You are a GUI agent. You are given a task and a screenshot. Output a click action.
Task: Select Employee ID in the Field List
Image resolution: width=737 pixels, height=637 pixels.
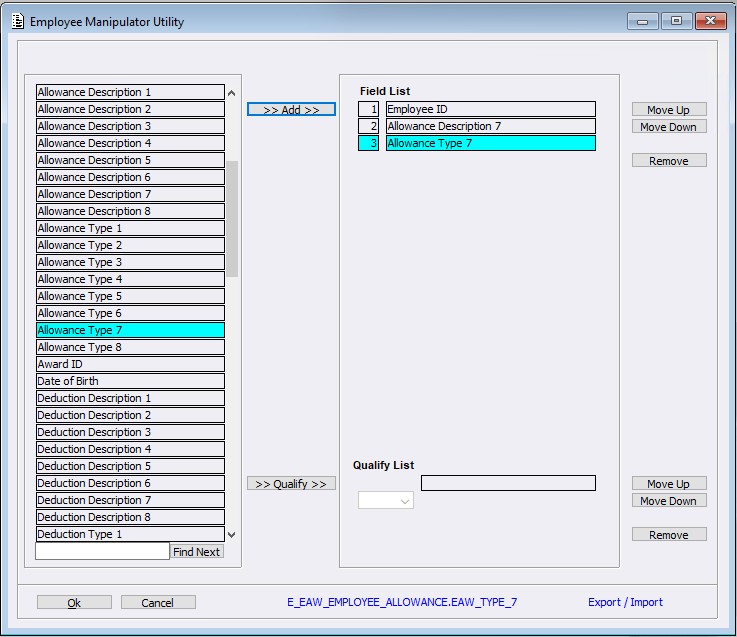[490, 109]
